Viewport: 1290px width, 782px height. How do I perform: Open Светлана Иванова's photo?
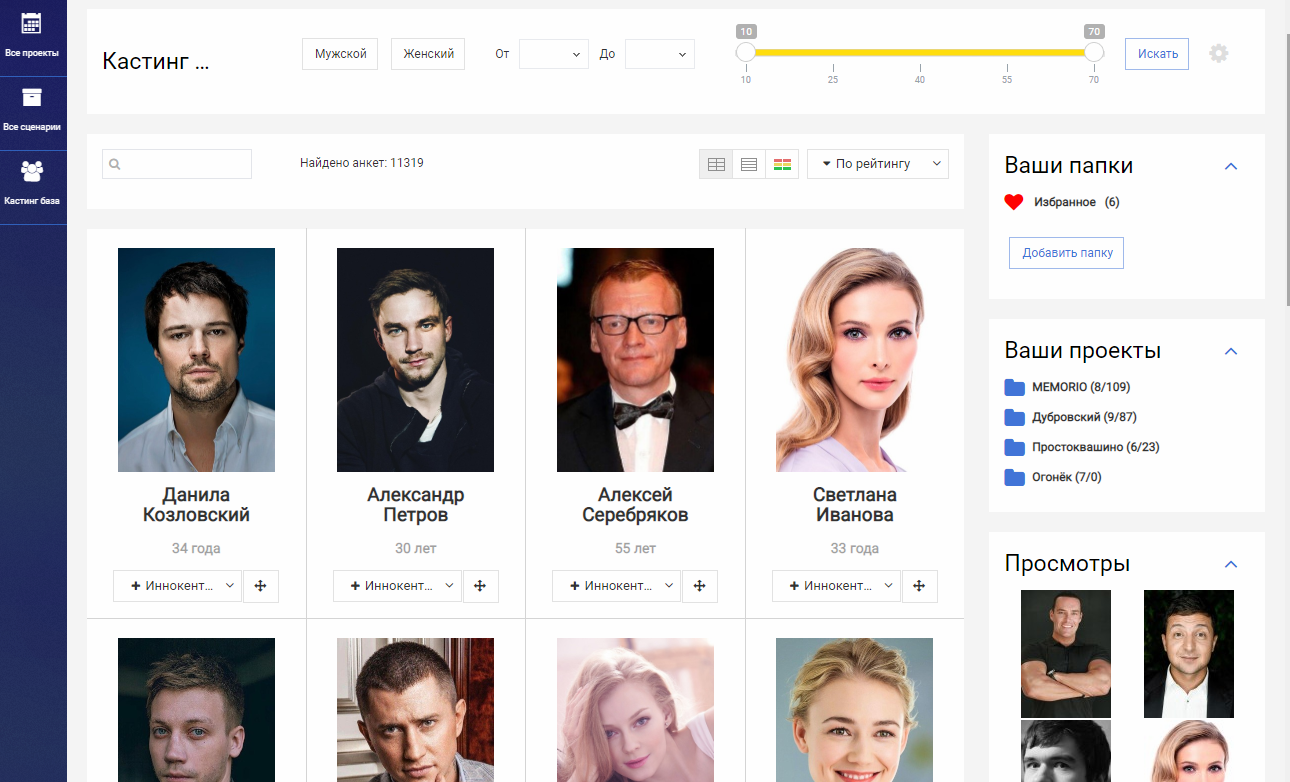pyautogui.click(x=854, y=360)
